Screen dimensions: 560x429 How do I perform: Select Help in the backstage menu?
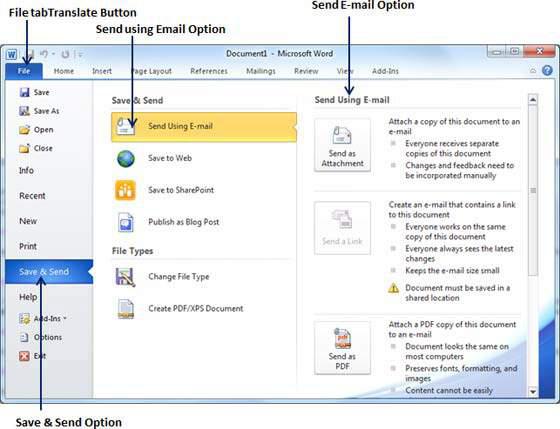[28, 297]
